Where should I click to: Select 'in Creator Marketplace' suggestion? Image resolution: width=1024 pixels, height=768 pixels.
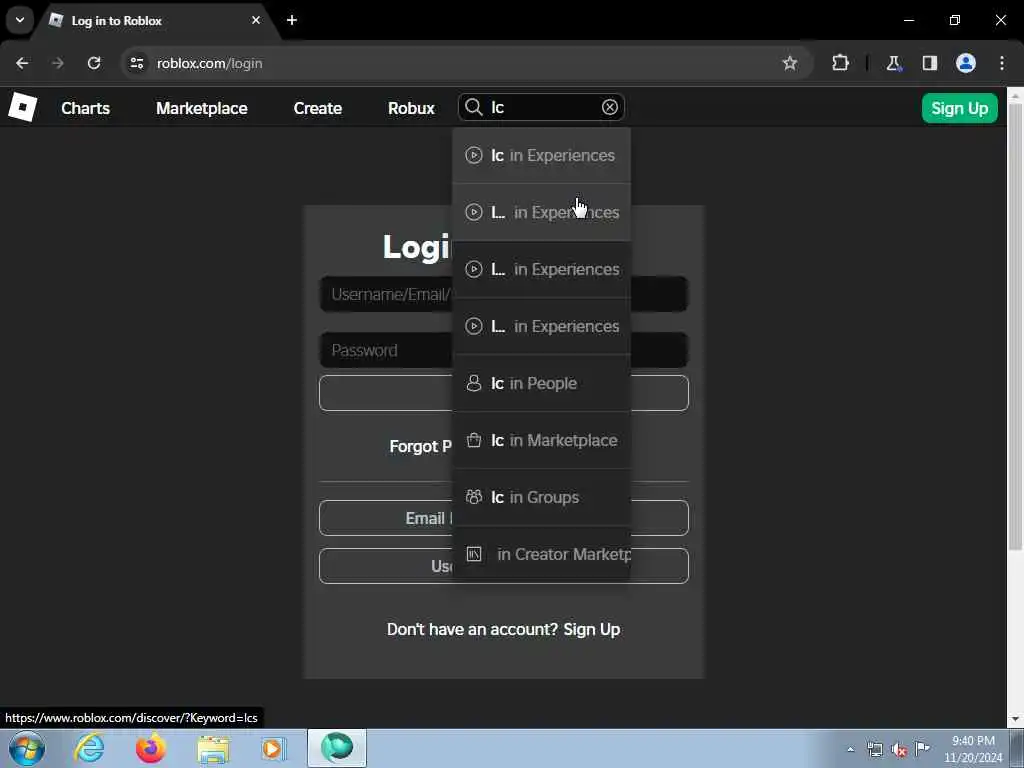click(x=541, y=554)
